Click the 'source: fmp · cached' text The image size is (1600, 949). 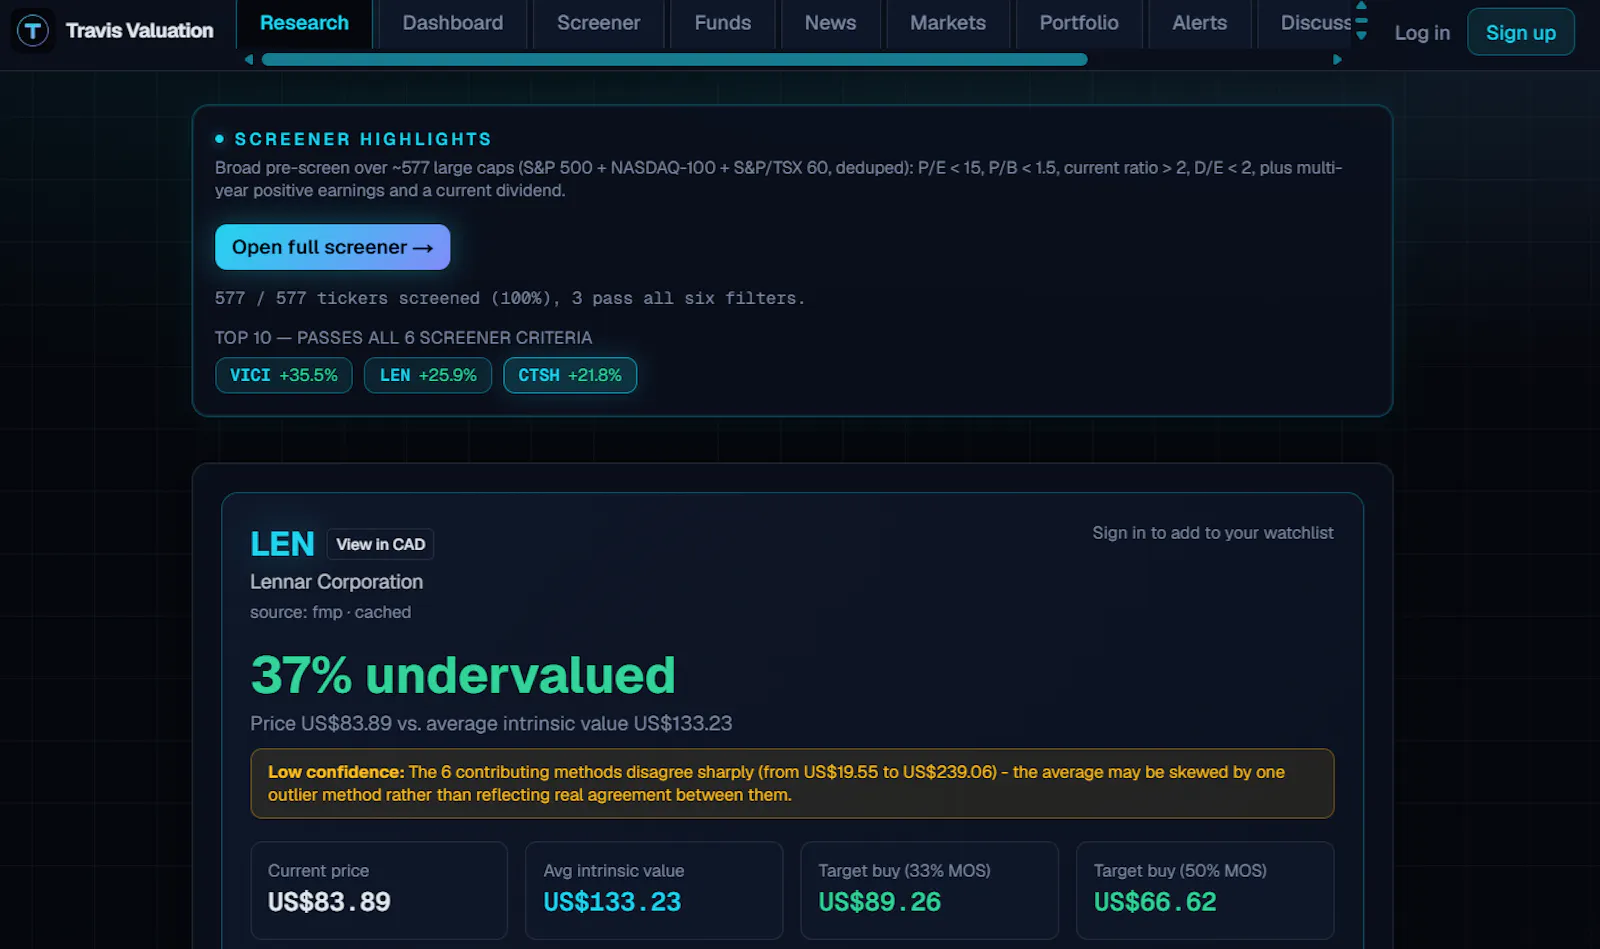[x=330, y=612]
